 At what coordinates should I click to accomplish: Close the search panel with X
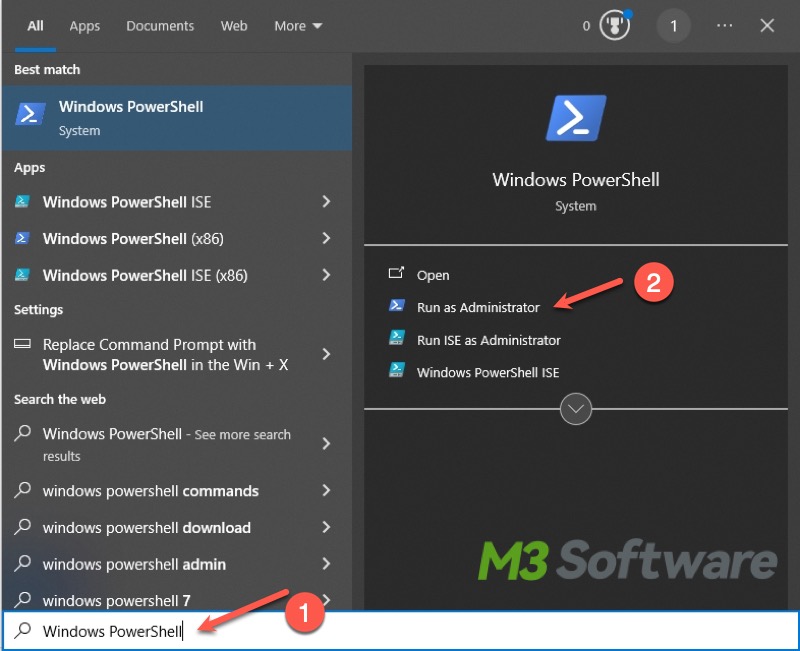767,26
